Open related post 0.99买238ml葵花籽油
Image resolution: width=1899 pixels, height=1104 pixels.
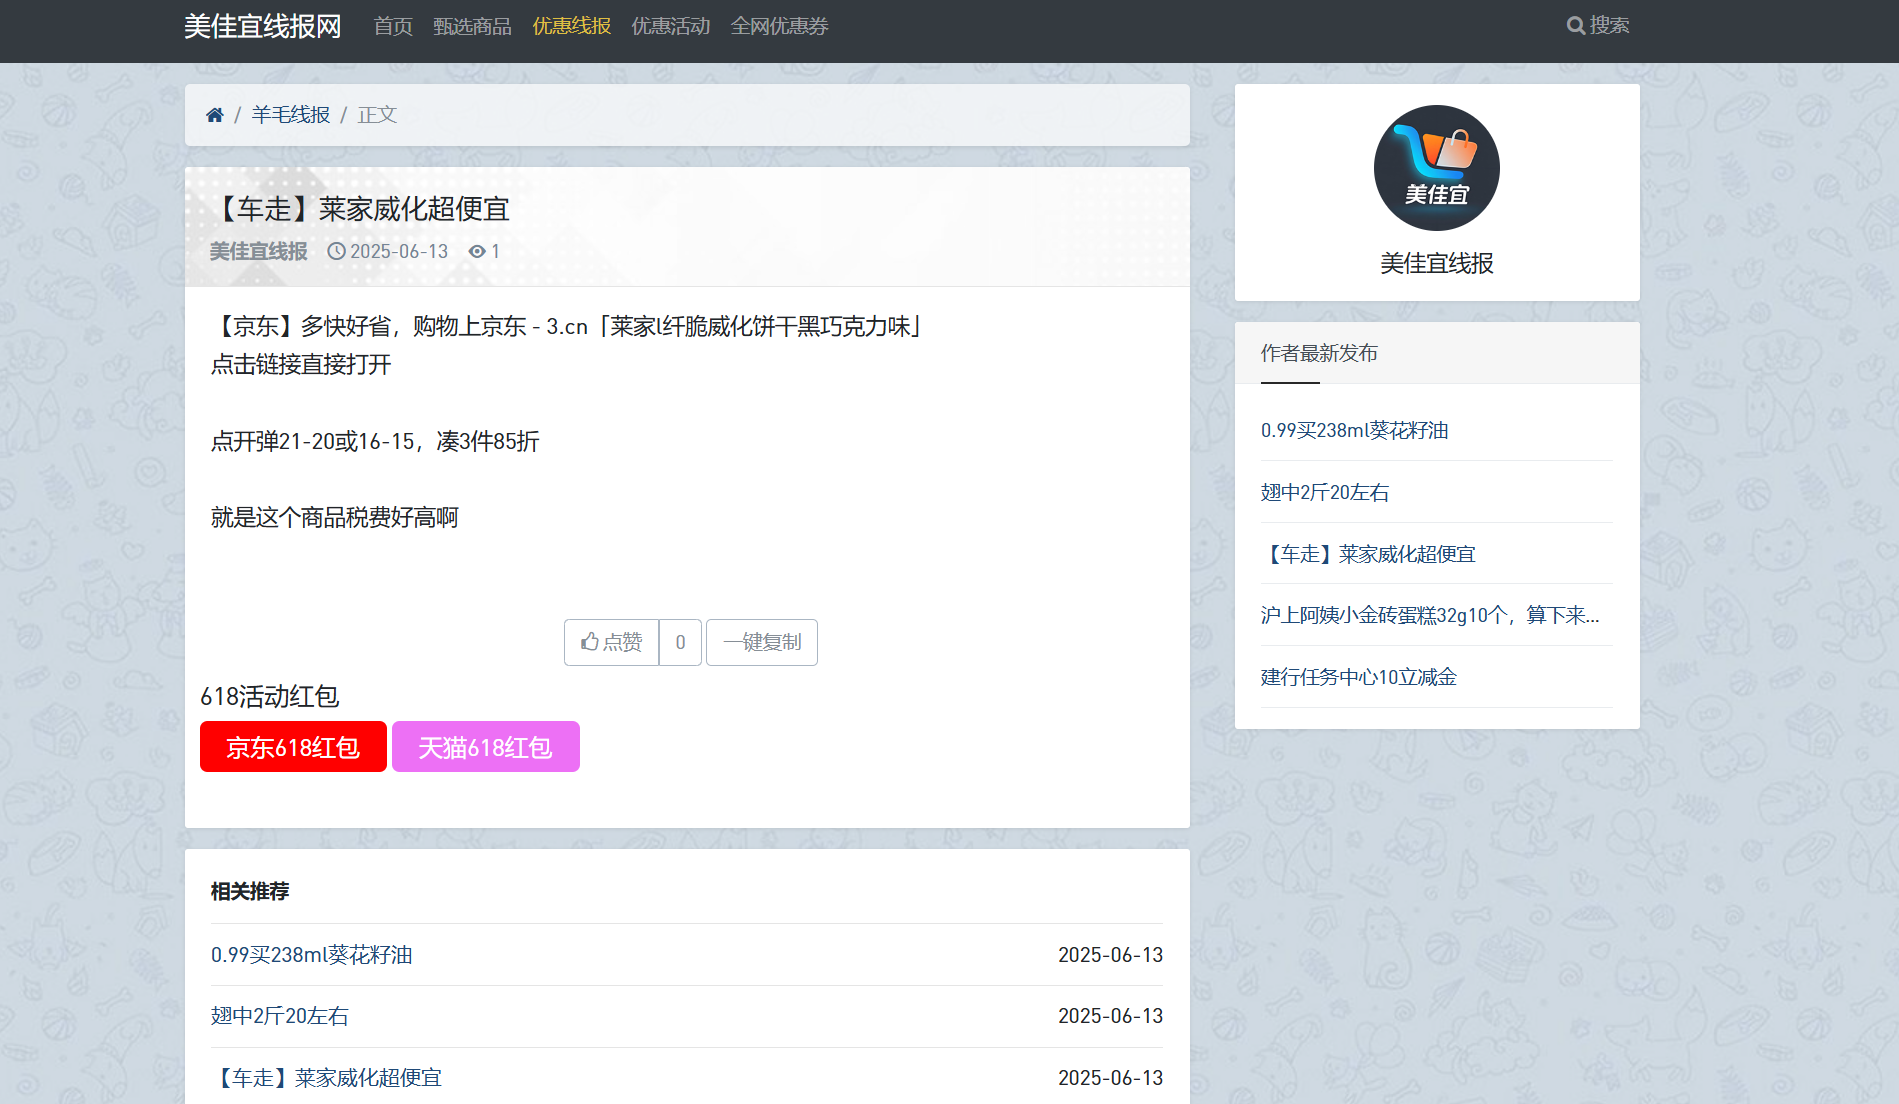(x=311, y=955)
